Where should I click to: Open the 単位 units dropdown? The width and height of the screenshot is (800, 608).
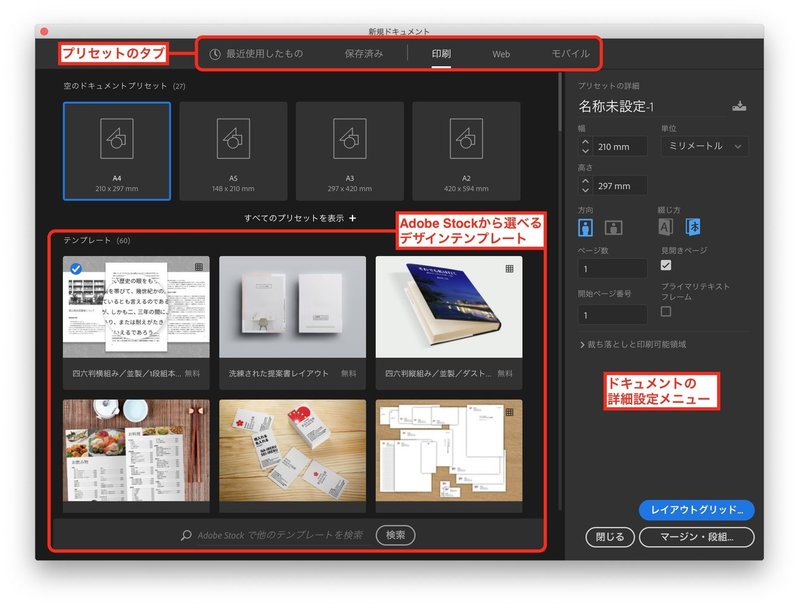pyautogui.click(x=705, y=145)
